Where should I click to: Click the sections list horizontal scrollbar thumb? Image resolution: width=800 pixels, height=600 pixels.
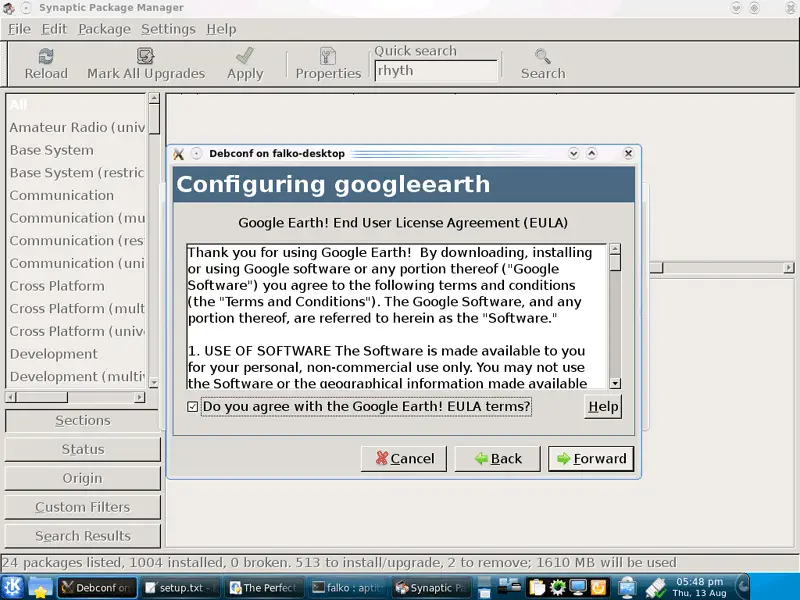42,397
